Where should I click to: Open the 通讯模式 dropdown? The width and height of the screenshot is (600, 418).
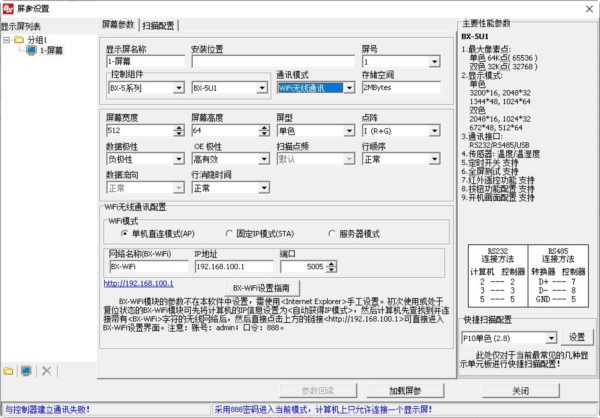pos(348,87)
